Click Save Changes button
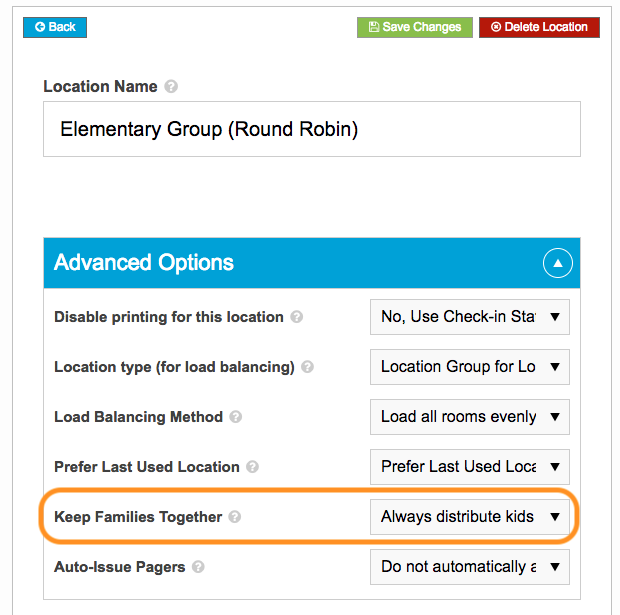620x615 pixels. click(415, 27)
